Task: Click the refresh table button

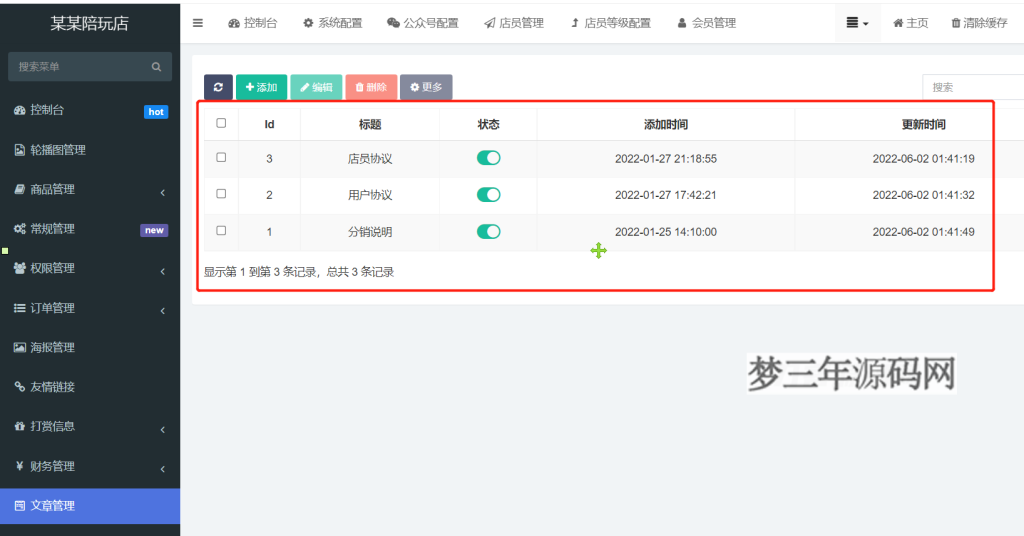Action: [218, 87]
